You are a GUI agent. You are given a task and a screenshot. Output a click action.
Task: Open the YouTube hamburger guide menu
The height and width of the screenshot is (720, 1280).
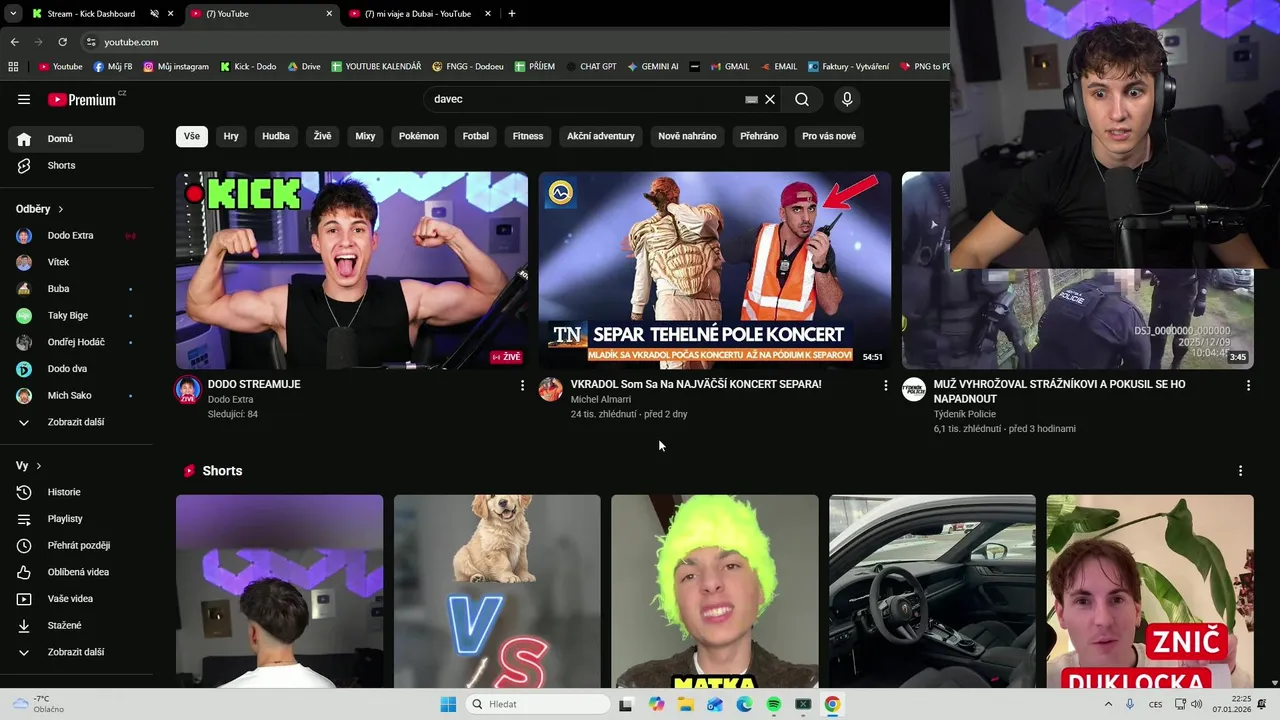point(24,99)
